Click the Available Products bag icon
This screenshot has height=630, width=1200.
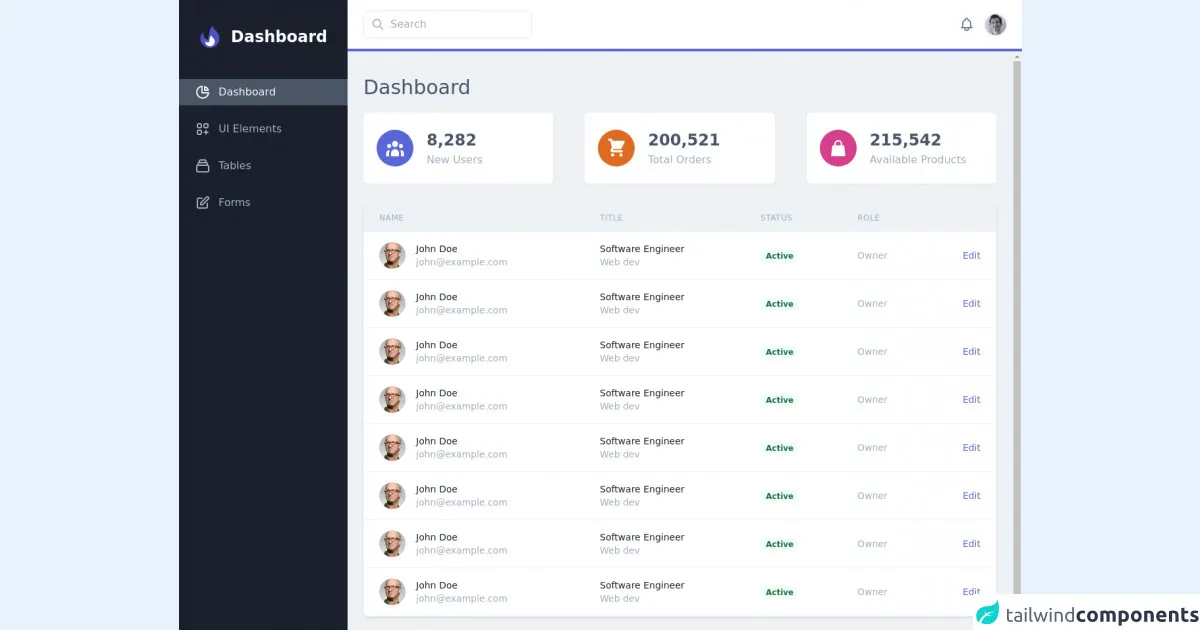pos(838,148)
